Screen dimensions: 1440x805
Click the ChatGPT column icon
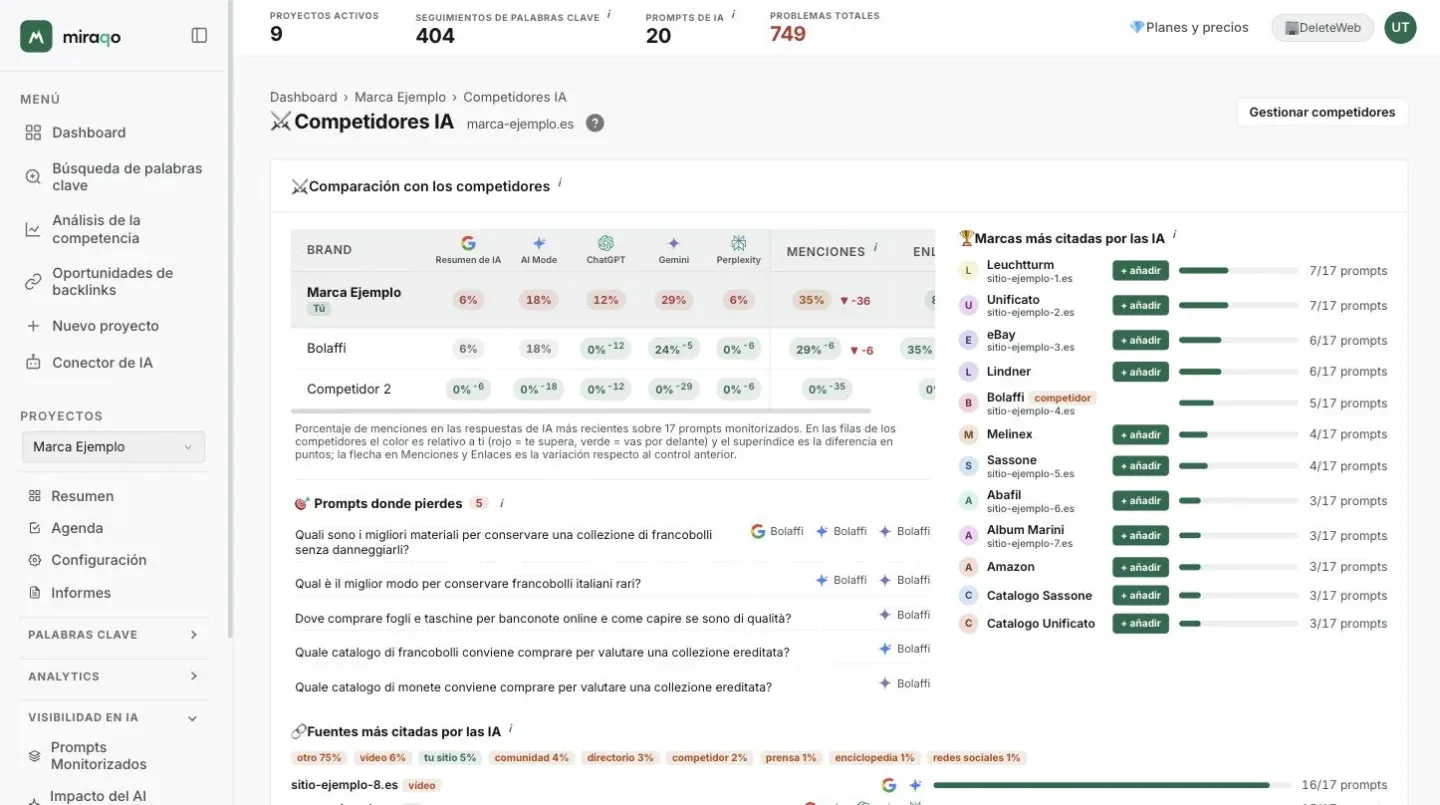pyautogui.click(x=605, y=243)
